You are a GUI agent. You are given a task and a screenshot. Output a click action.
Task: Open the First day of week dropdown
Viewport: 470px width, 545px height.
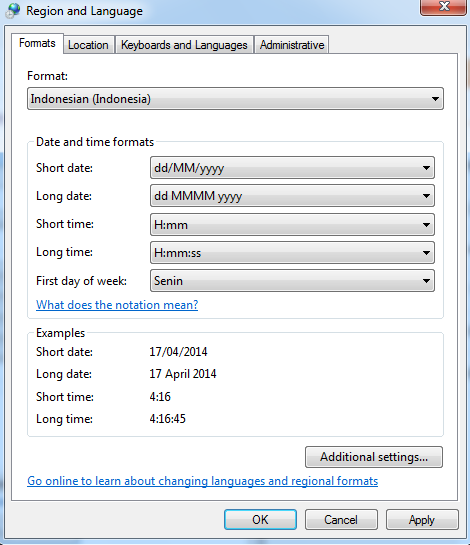[x=292, y=280]
